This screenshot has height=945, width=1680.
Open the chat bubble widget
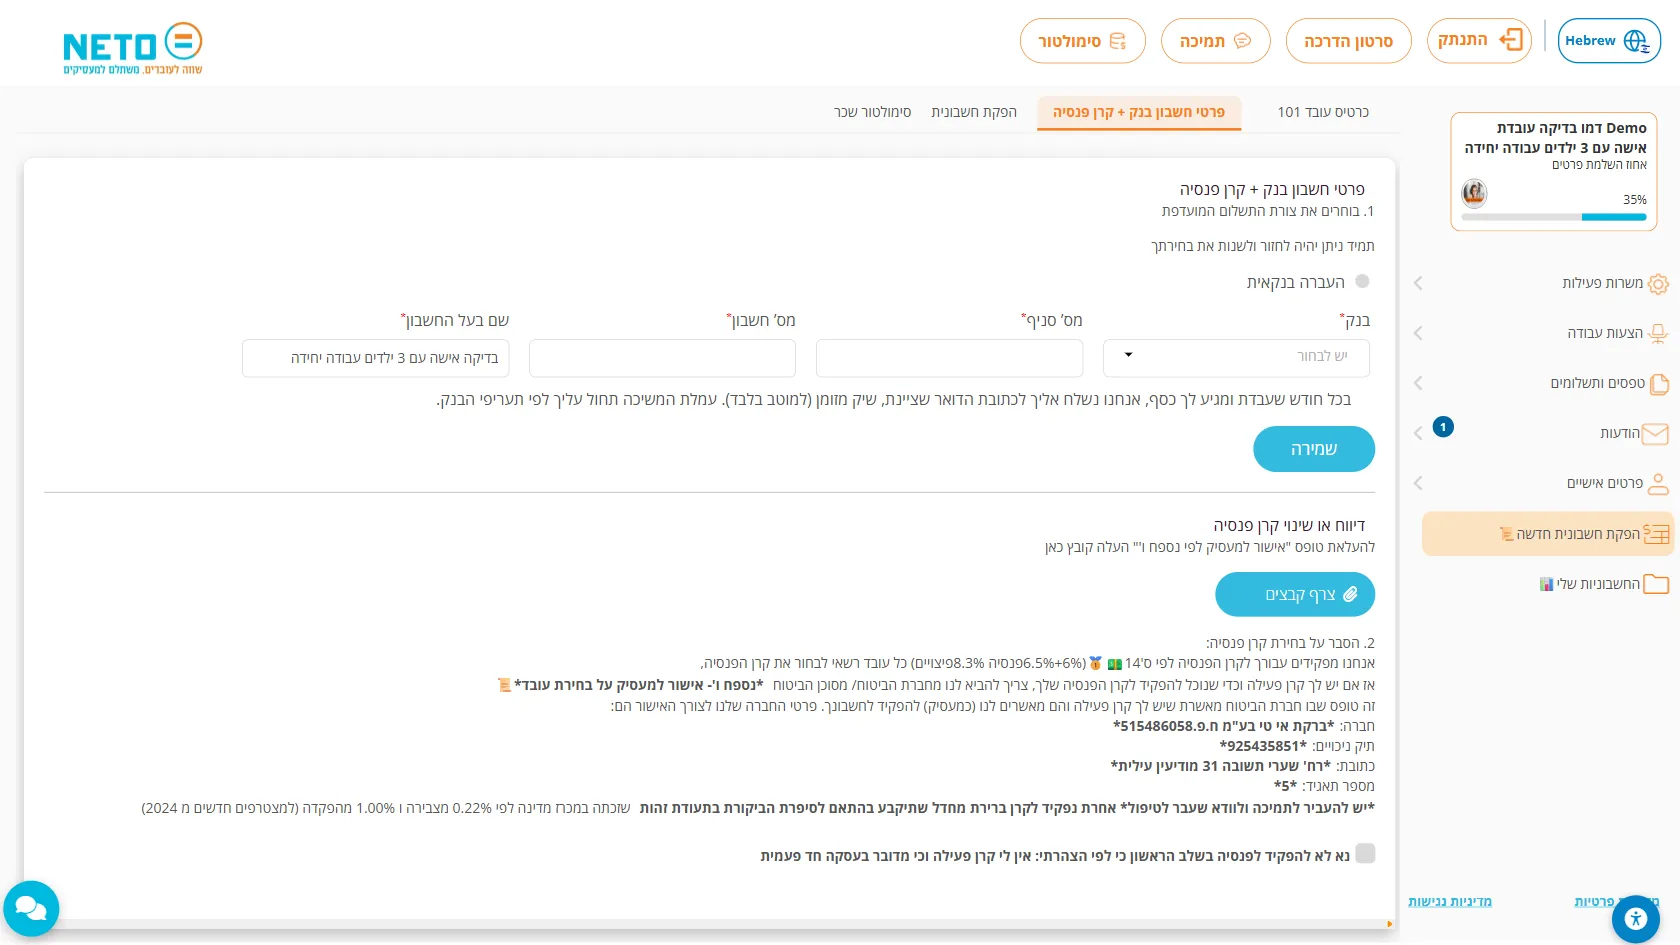pyautogui.click(x=31, y=908)
